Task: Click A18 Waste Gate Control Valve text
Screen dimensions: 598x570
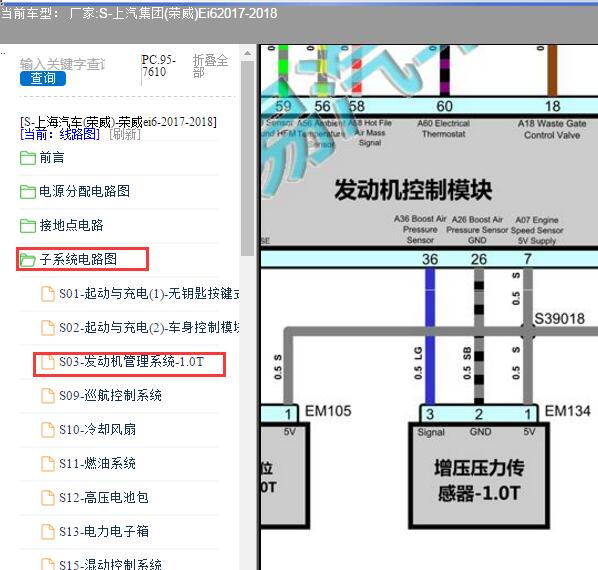Action: pos(552,129)
